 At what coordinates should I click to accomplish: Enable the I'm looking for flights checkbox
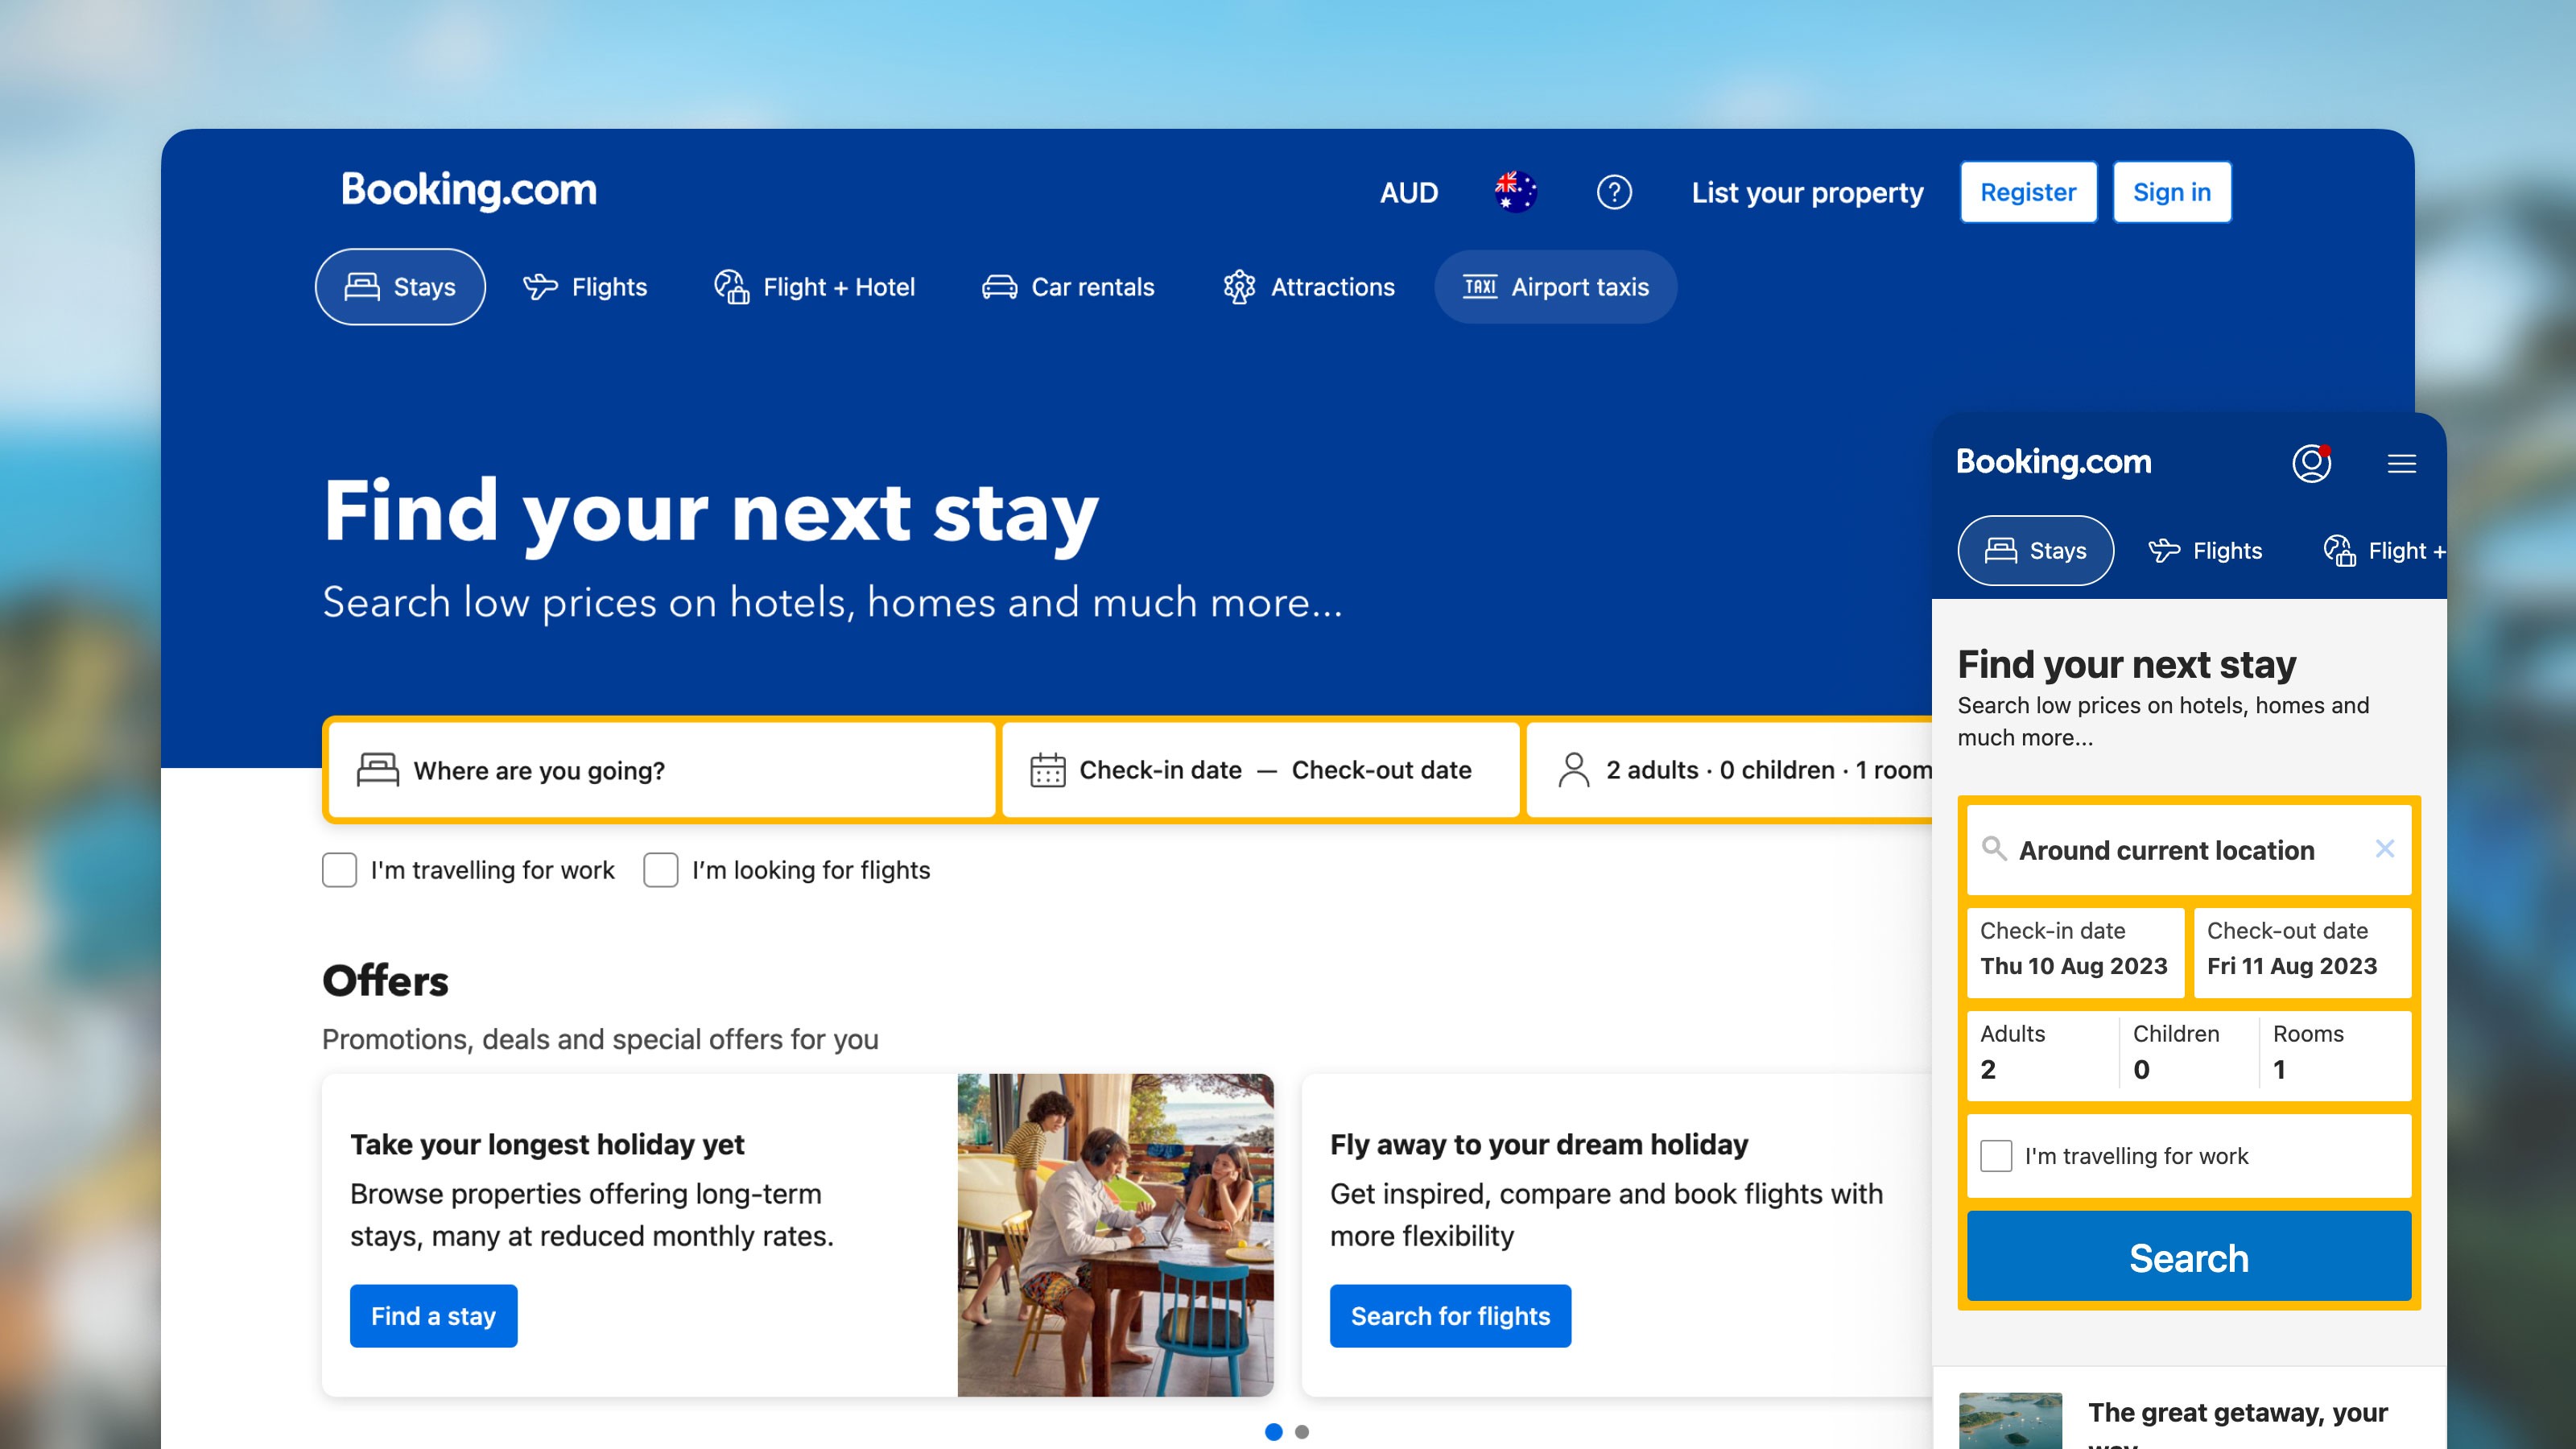(661, 870)
